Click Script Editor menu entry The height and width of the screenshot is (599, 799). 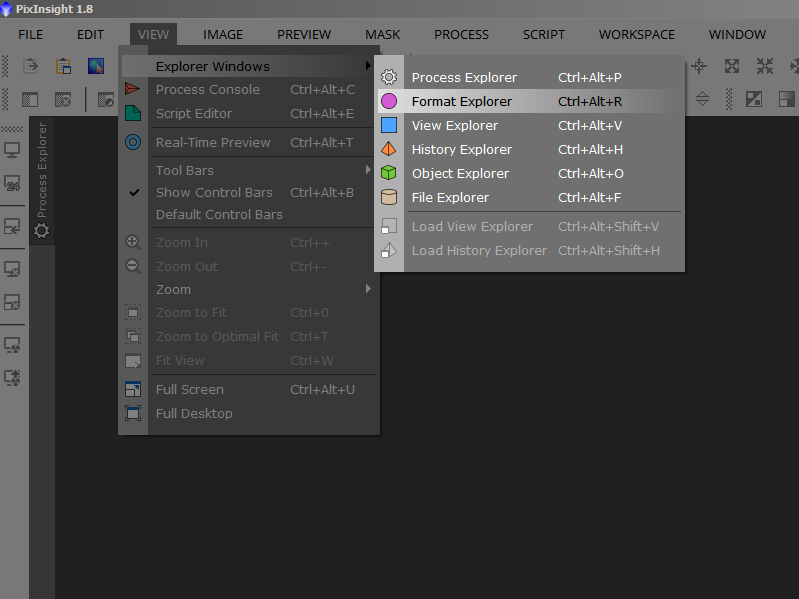248,113
